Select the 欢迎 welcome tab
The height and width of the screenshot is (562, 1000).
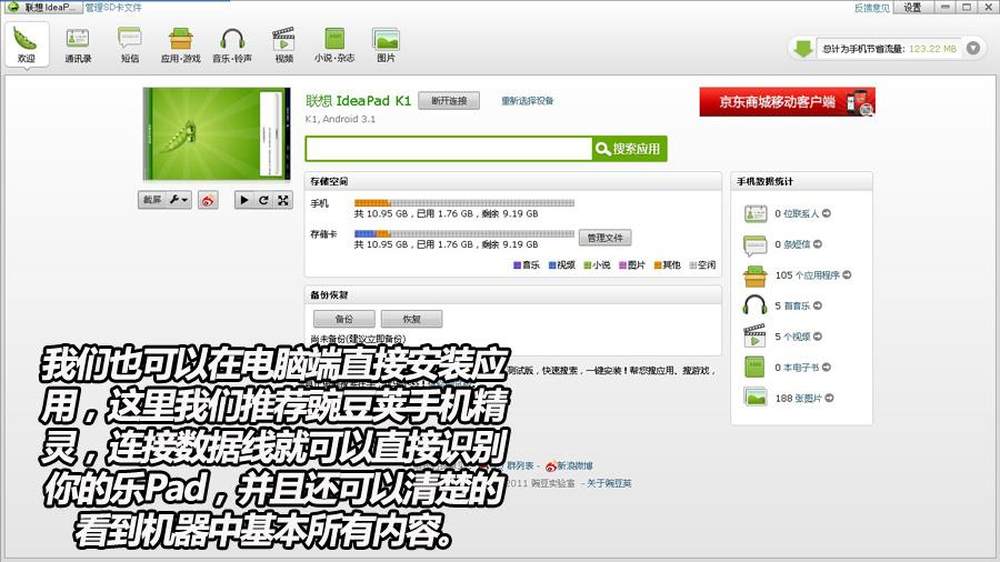[25, 45]
